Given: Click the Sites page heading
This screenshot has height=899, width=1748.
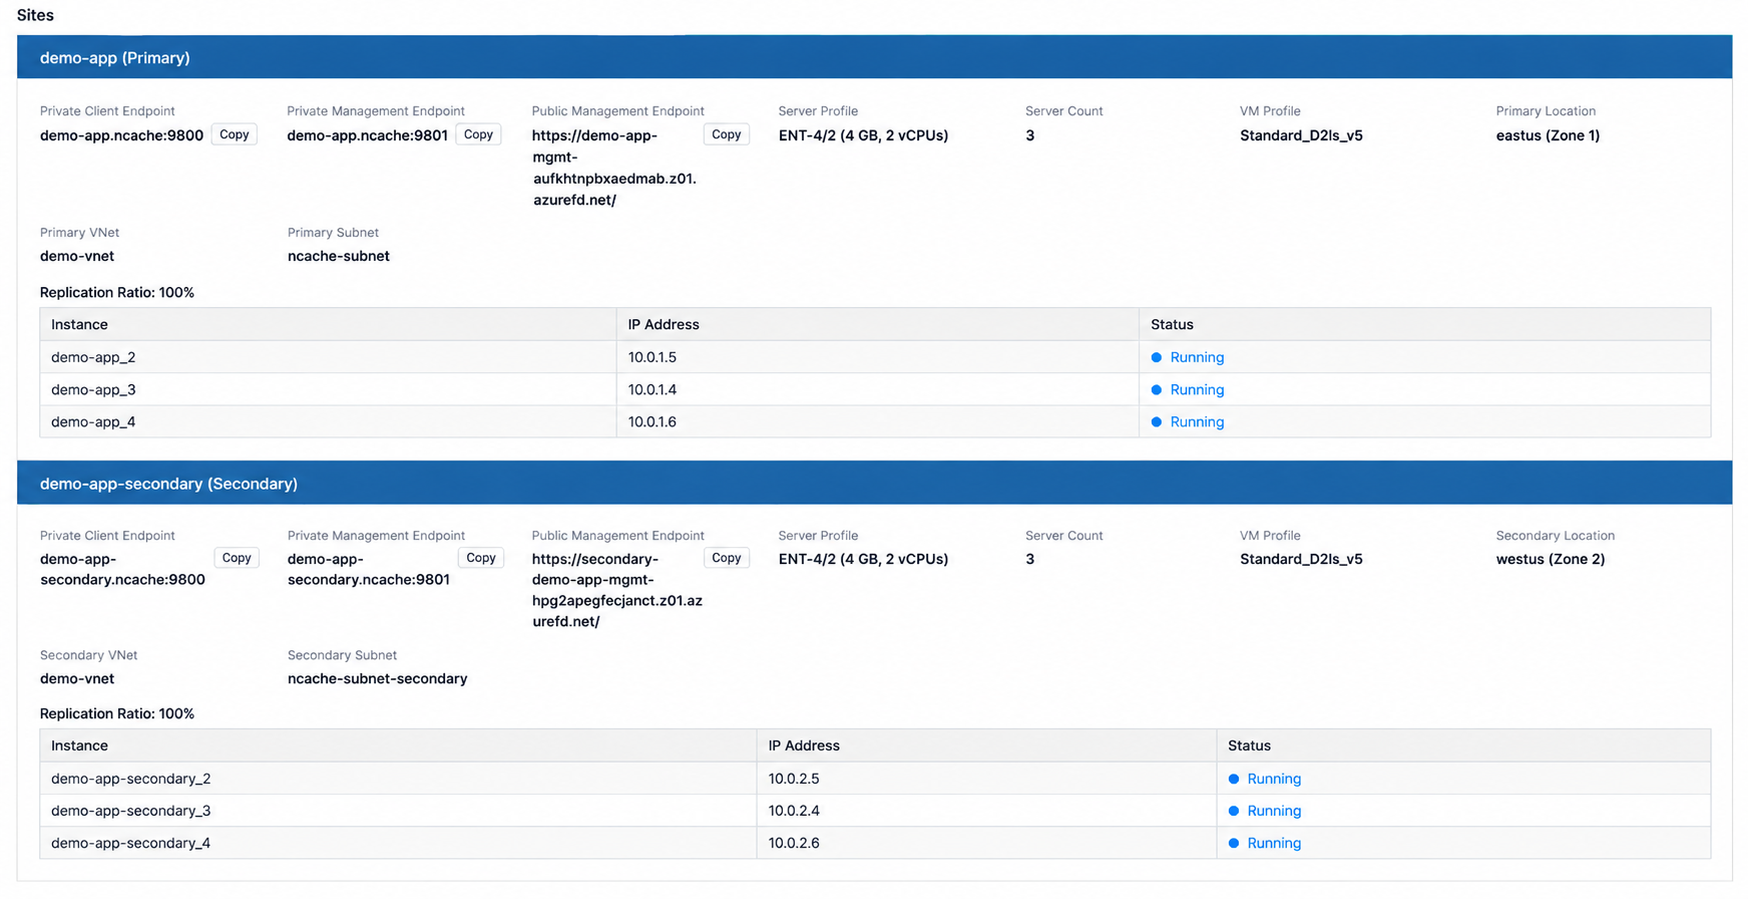Looking at the screenshot, I should (x=35, y=15).
